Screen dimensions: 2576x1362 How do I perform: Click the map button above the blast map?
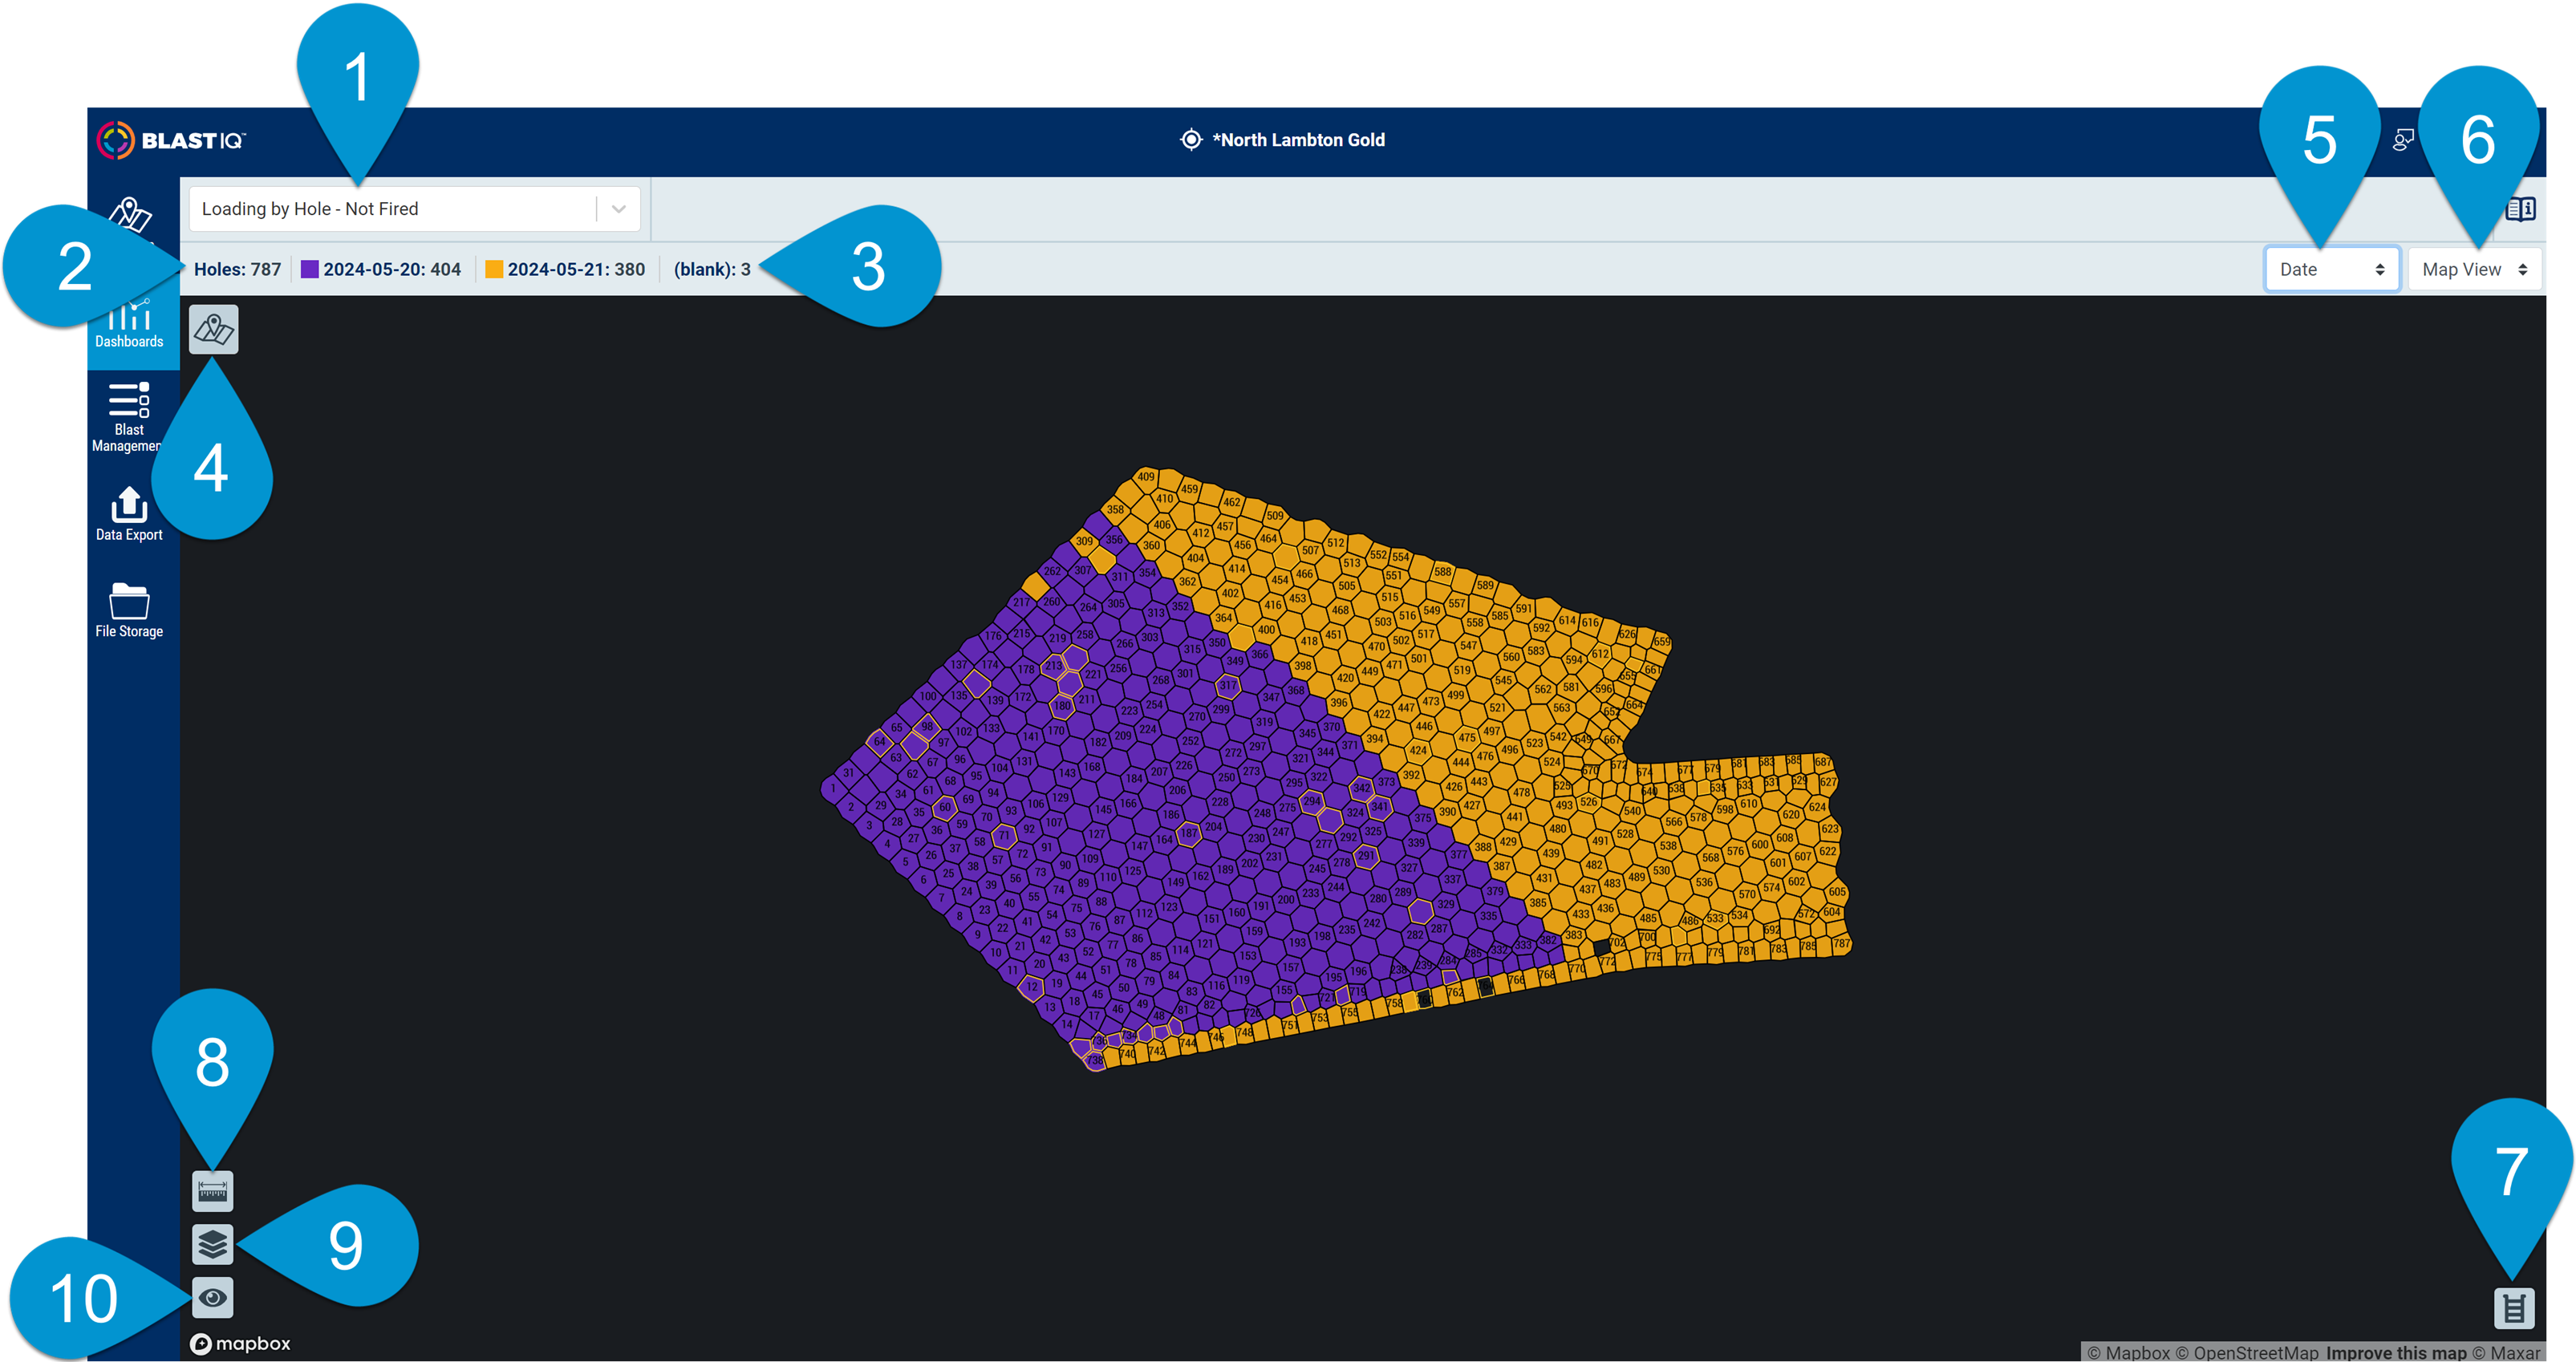point(214,329)
